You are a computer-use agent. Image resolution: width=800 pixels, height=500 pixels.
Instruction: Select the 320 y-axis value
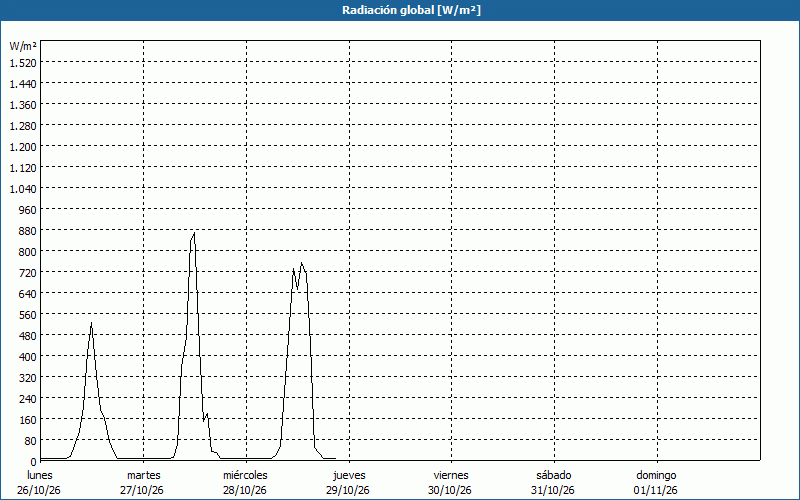pyautogui.click(x=28, y=378)
